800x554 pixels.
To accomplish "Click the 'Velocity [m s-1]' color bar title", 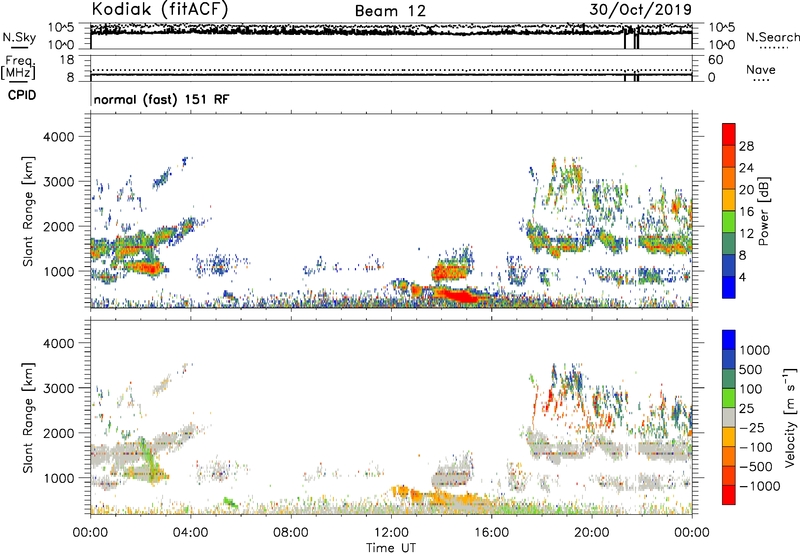I will (x=790, y=417).
